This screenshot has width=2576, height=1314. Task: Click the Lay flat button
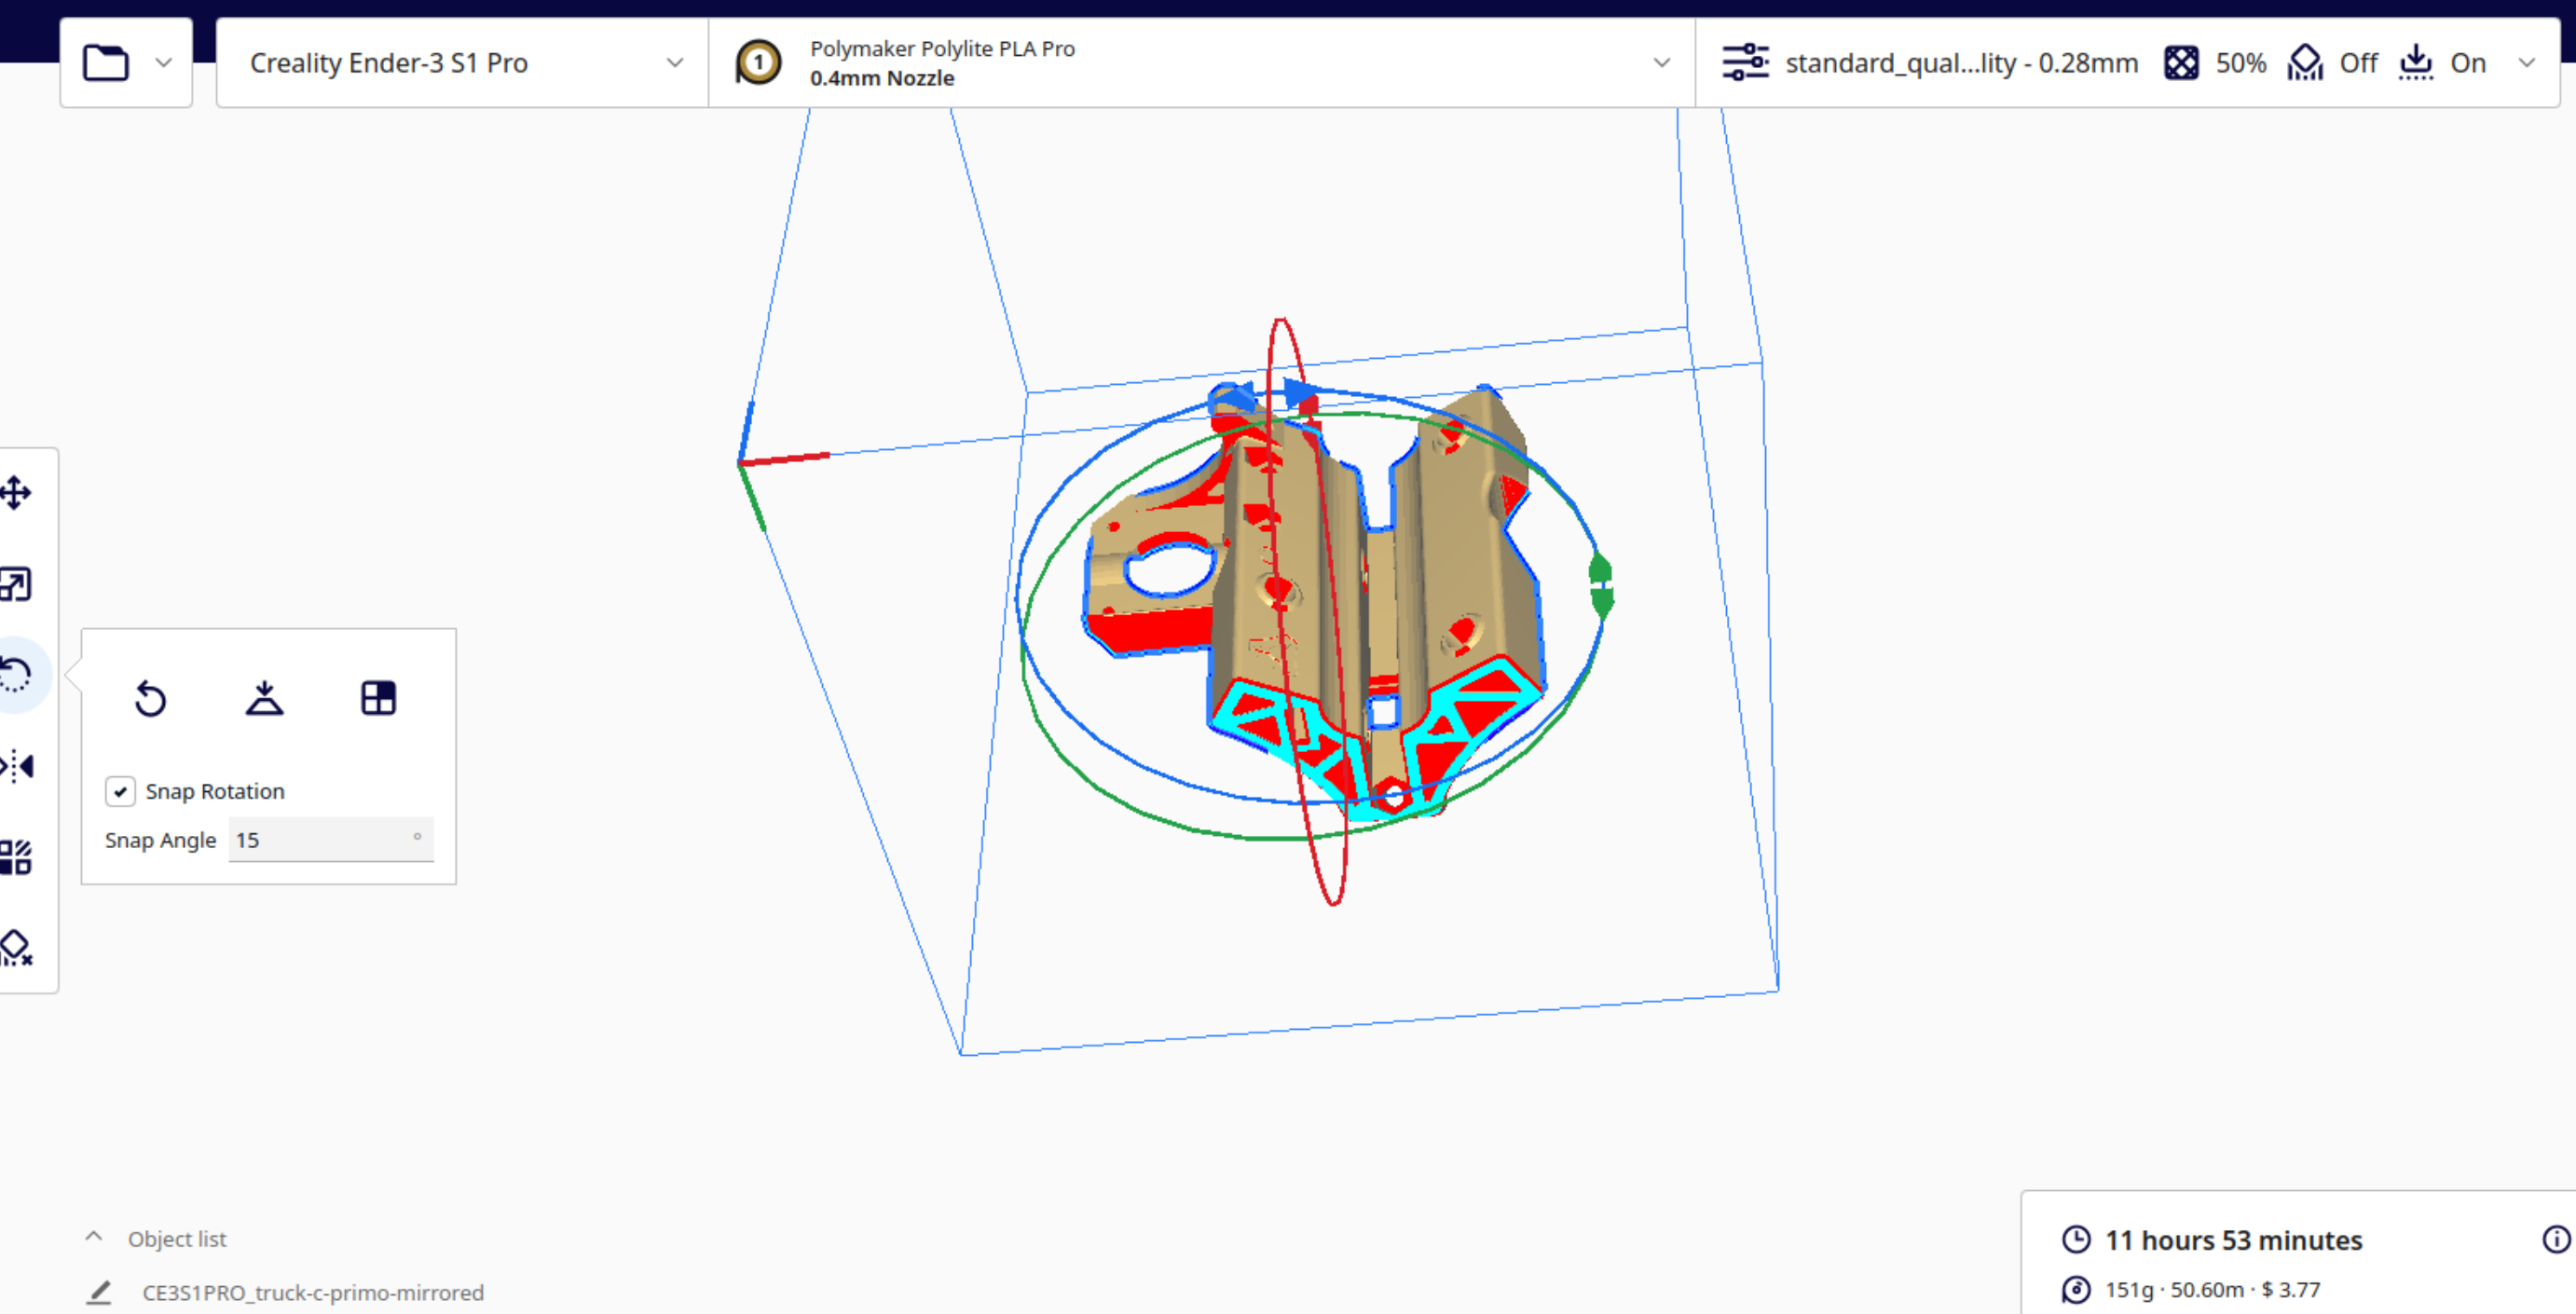(x=264, y=698)
